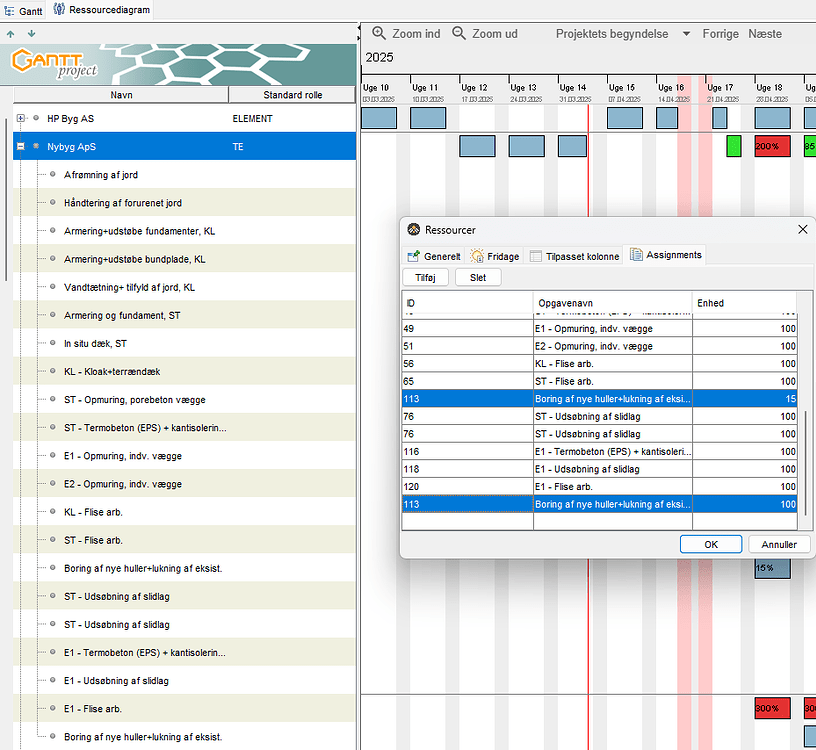This screenshot has width=816, height=750.
Task: Expand the HP Byg AS resource node
Action: (x=18, y=116)
